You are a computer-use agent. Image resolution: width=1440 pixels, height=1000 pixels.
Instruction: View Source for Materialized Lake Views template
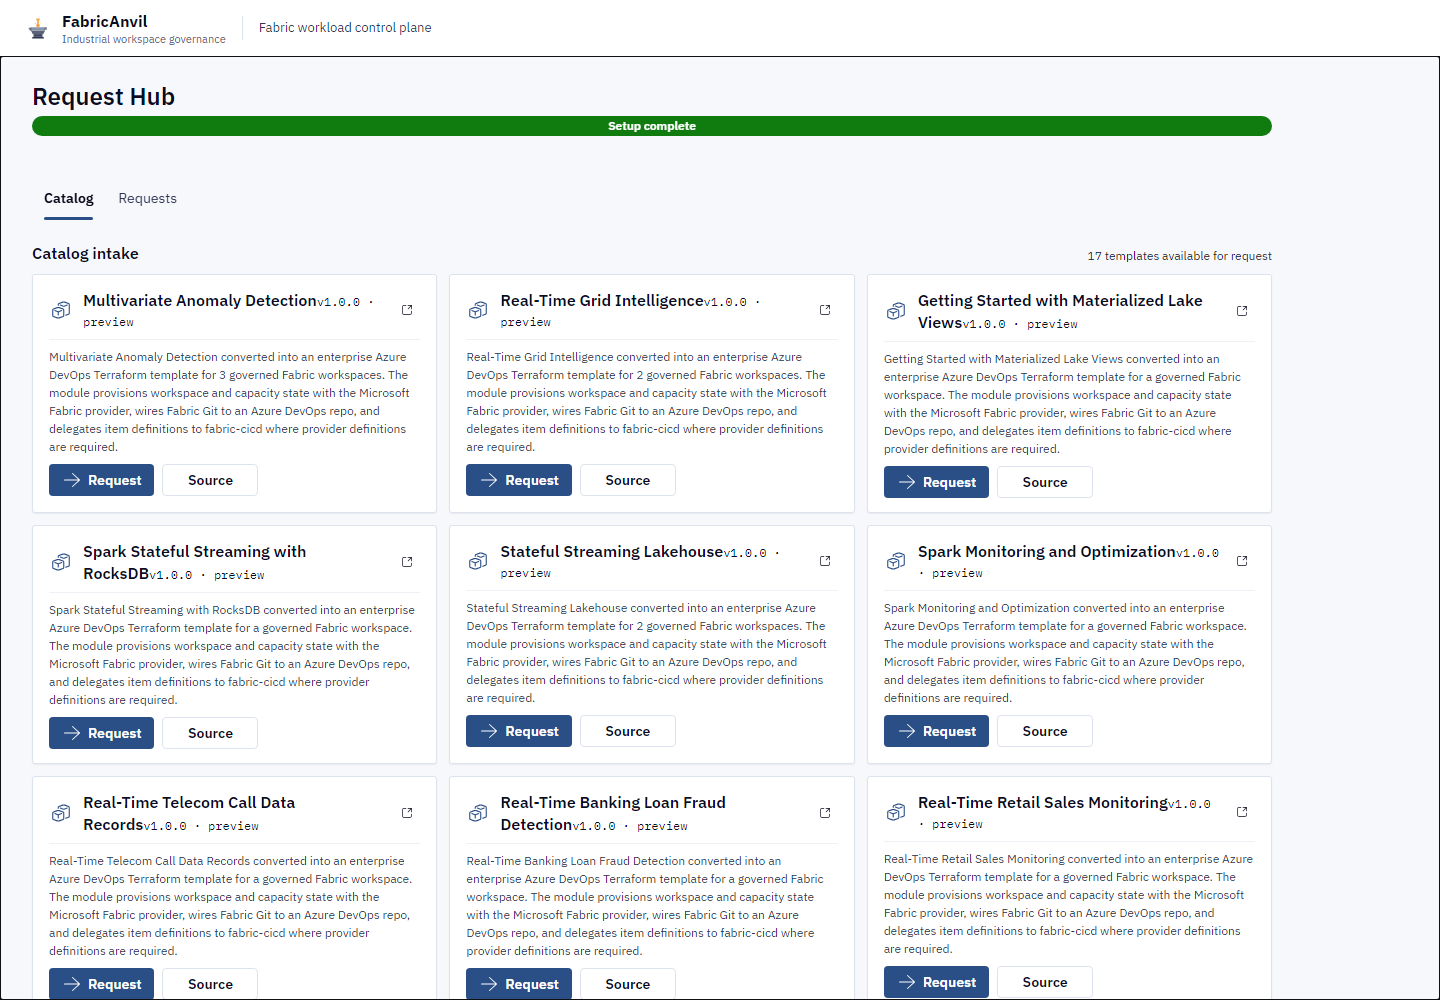1045,482
